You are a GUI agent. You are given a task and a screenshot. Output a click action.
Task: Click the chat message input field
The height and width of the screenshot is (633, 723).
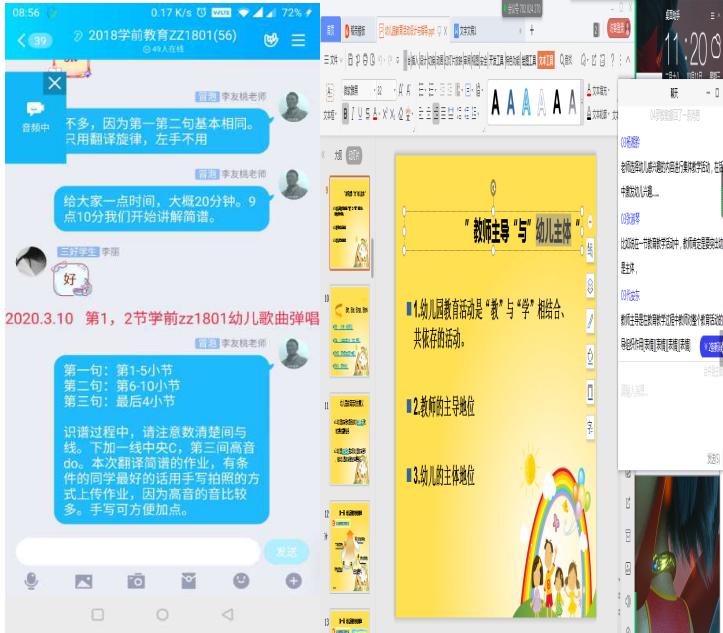[x=138, y=551]
